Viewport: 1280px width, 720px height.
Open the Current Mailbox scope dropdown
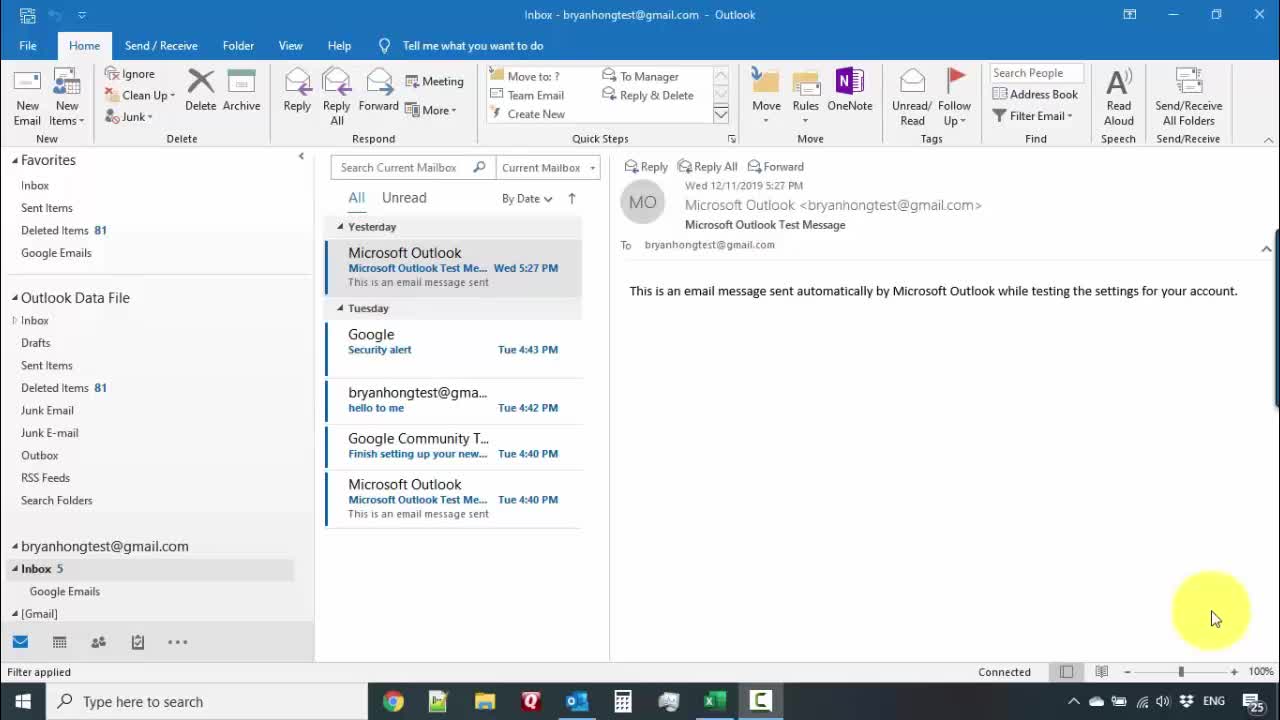[548, 168]
